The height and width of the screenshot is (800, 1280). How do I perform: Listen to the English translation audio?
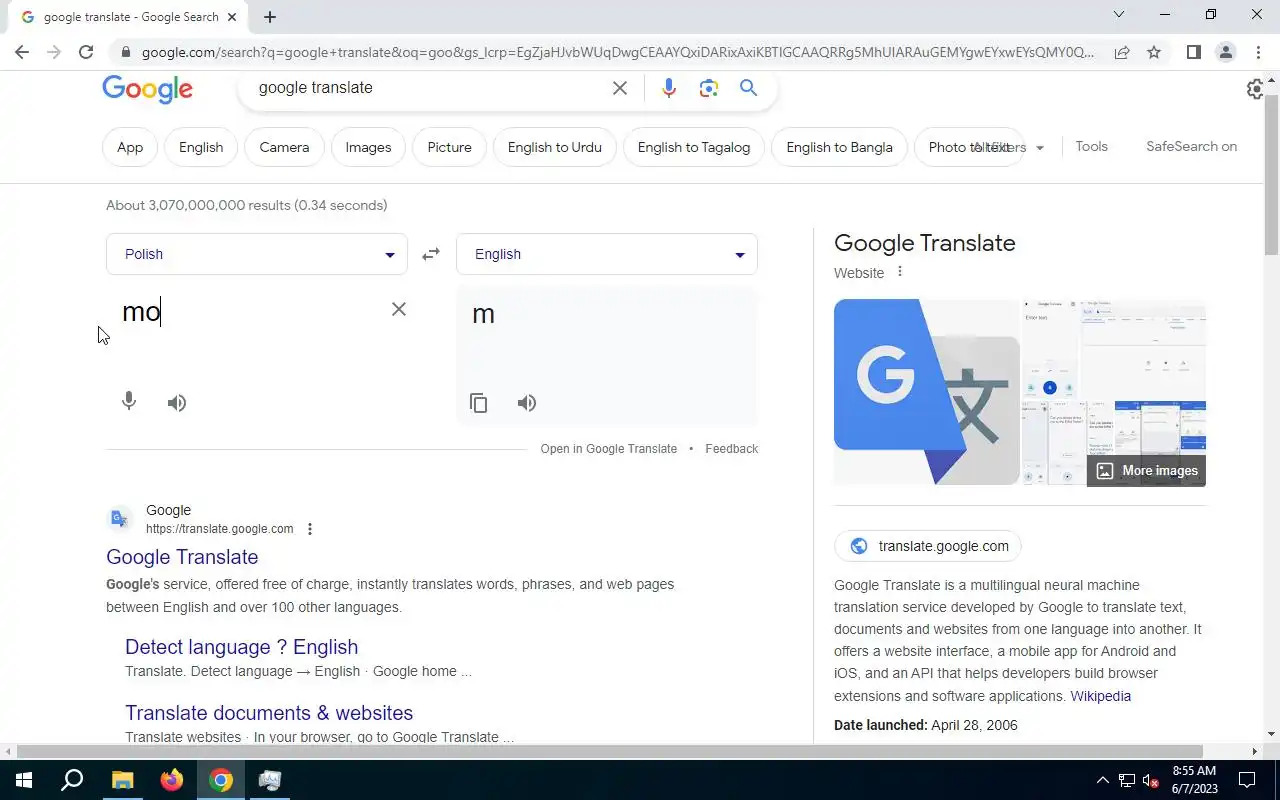(527, 403)
